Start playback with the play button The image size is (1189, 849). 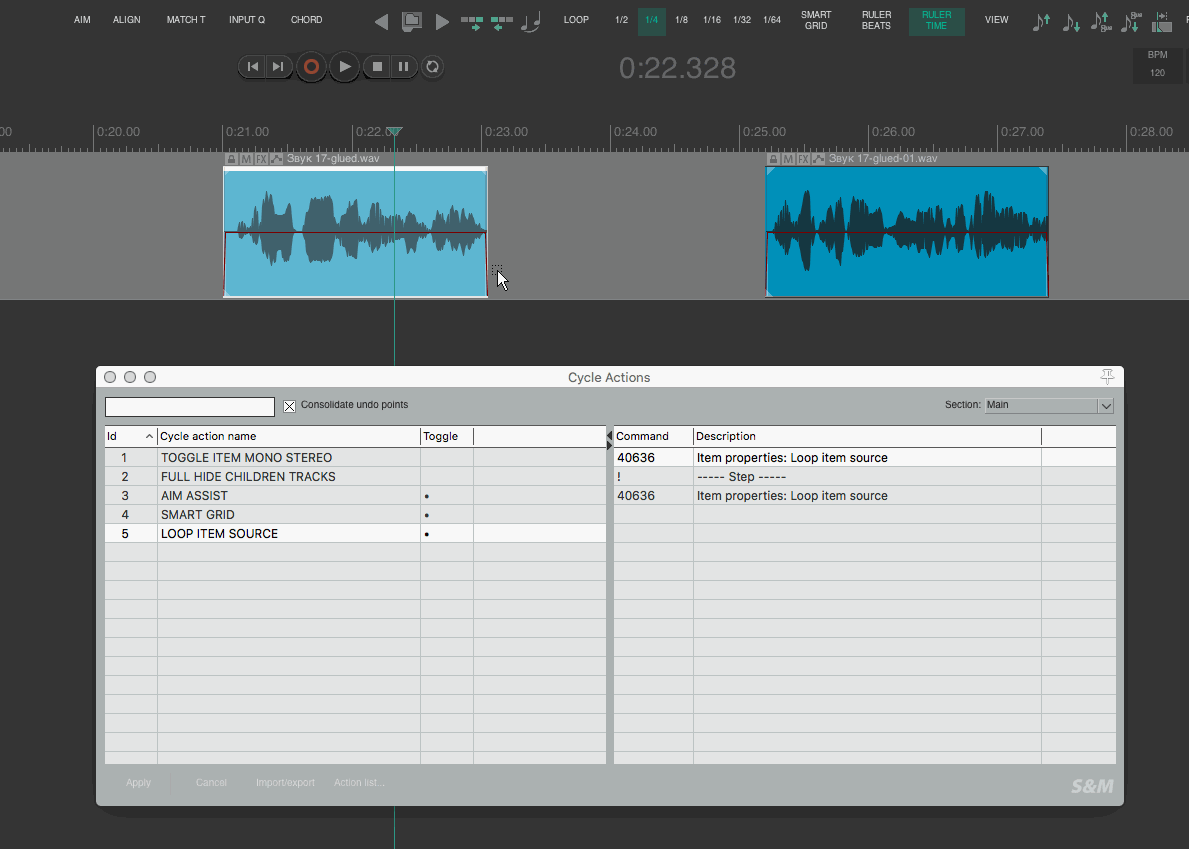(344, 67)
